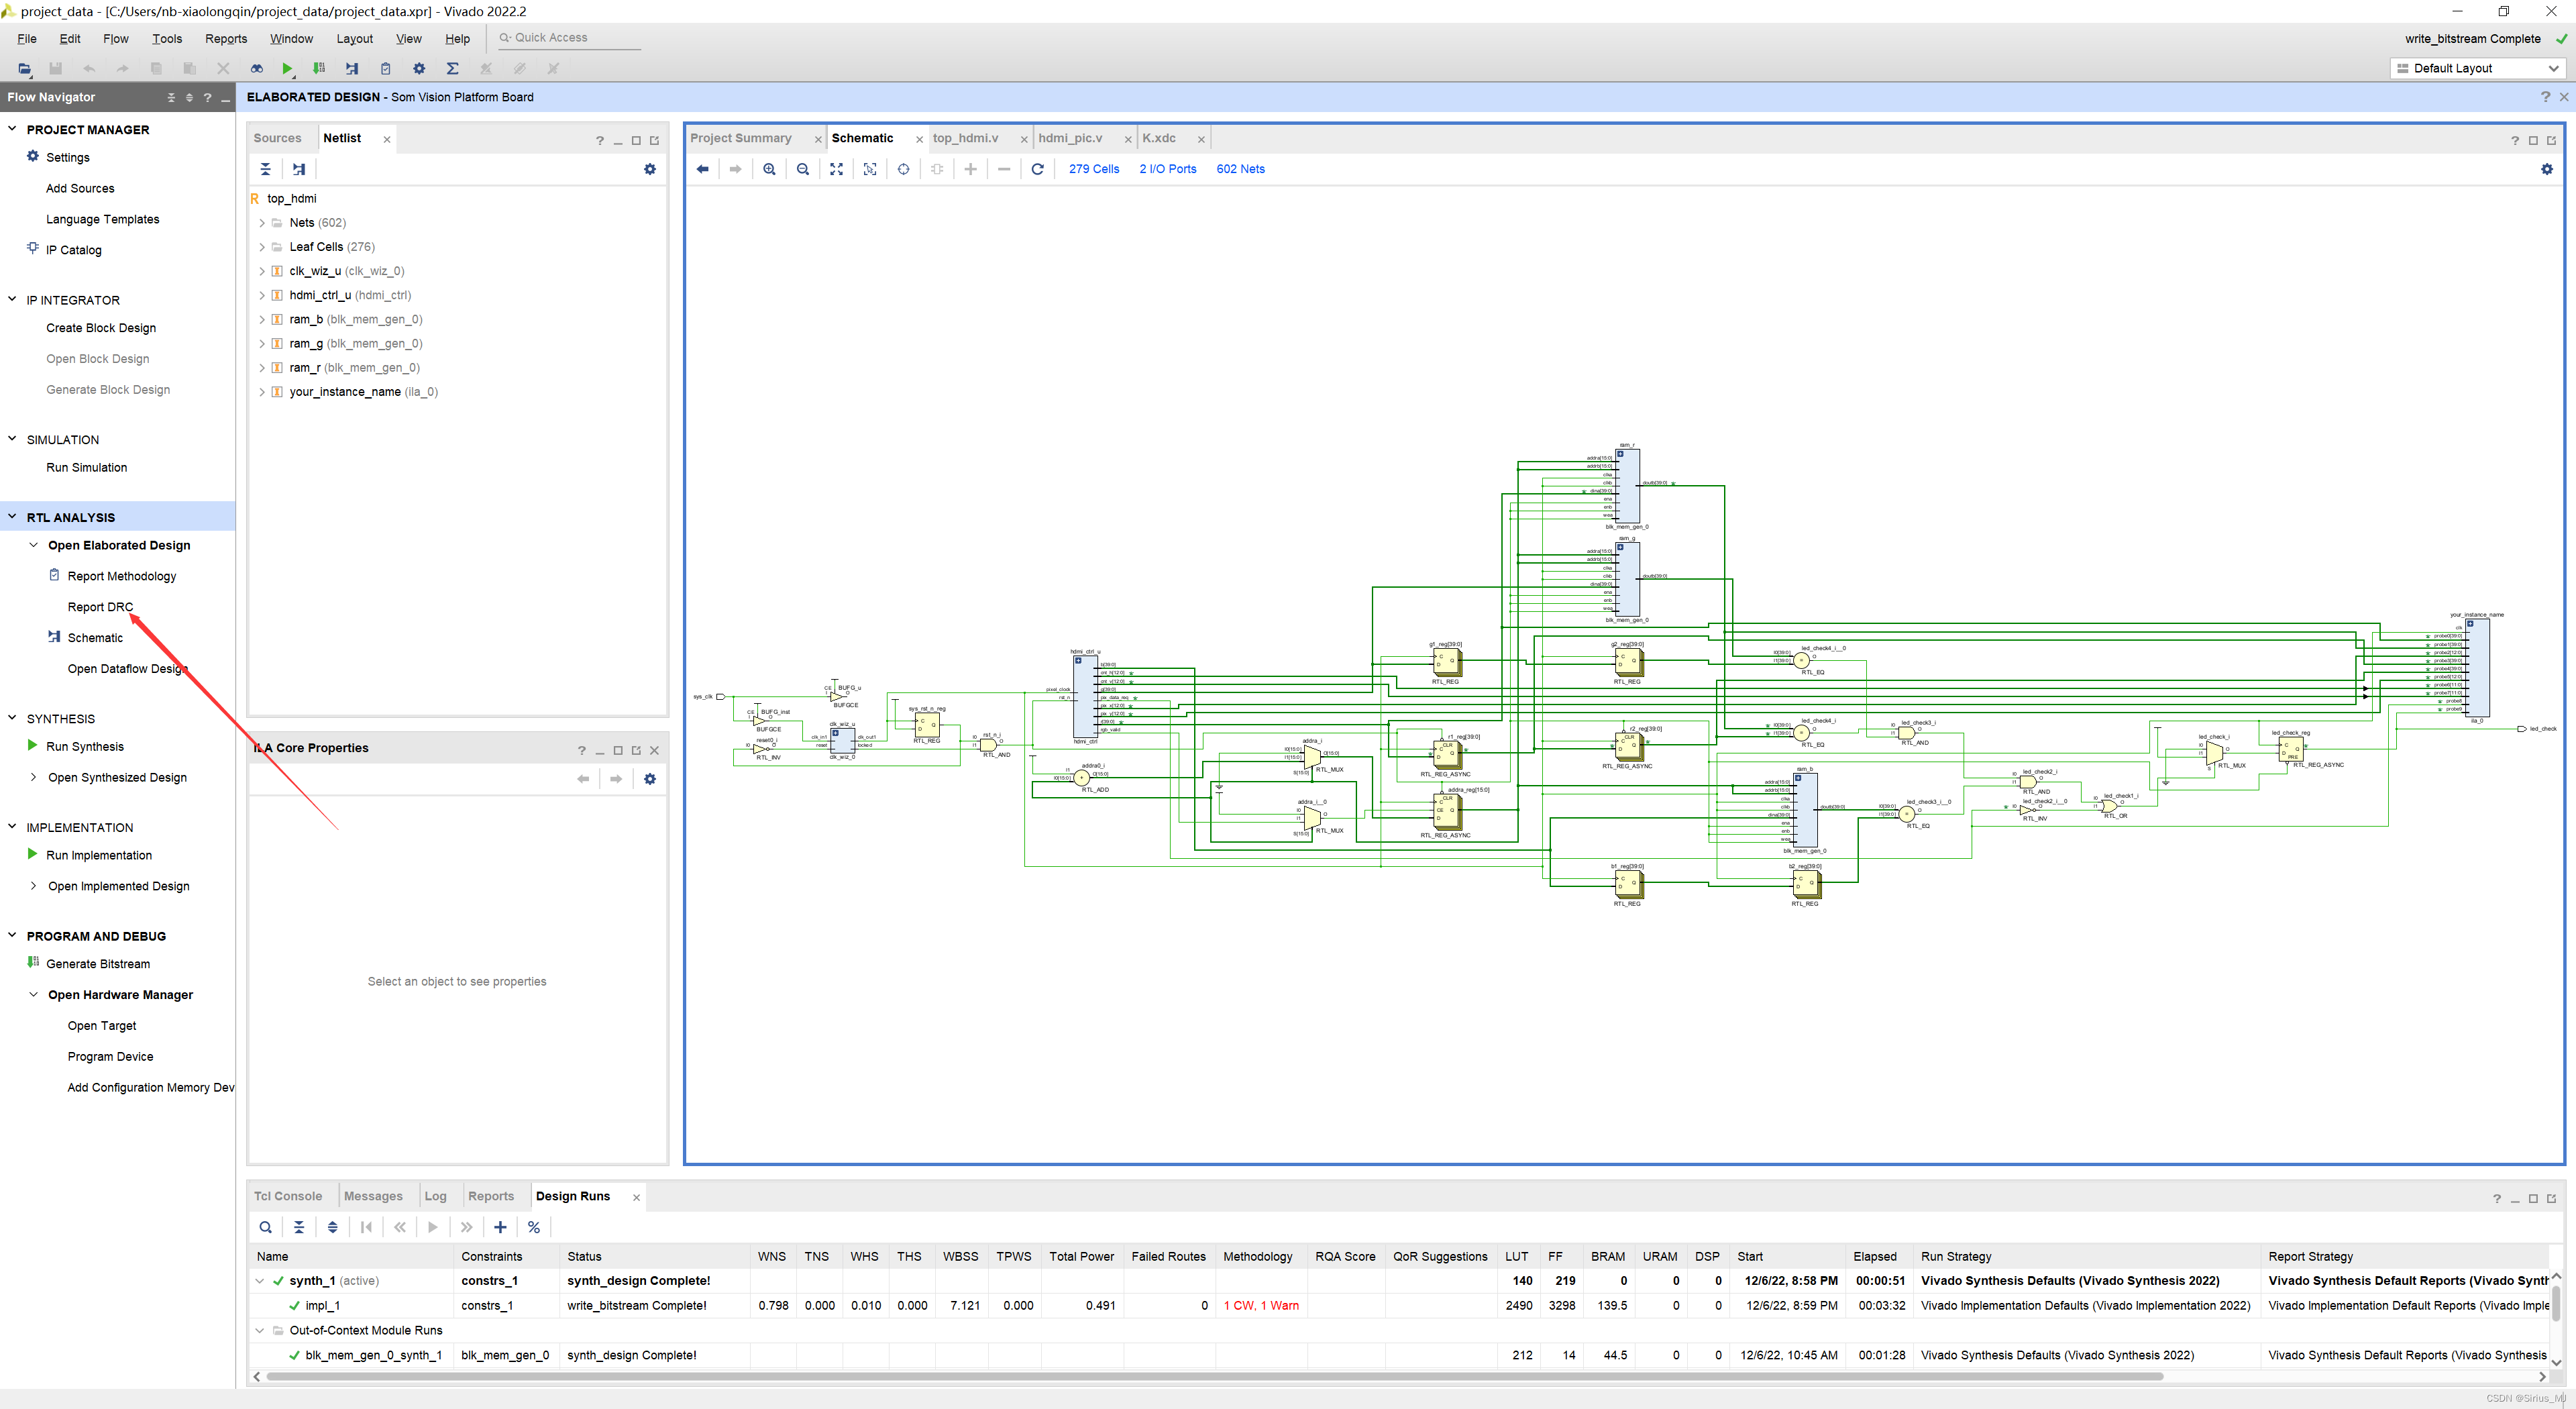Screen dimensions: 2576x1409
Task: Click the Sigma reports toolbar icon
Action: click(x=452, y=69)
